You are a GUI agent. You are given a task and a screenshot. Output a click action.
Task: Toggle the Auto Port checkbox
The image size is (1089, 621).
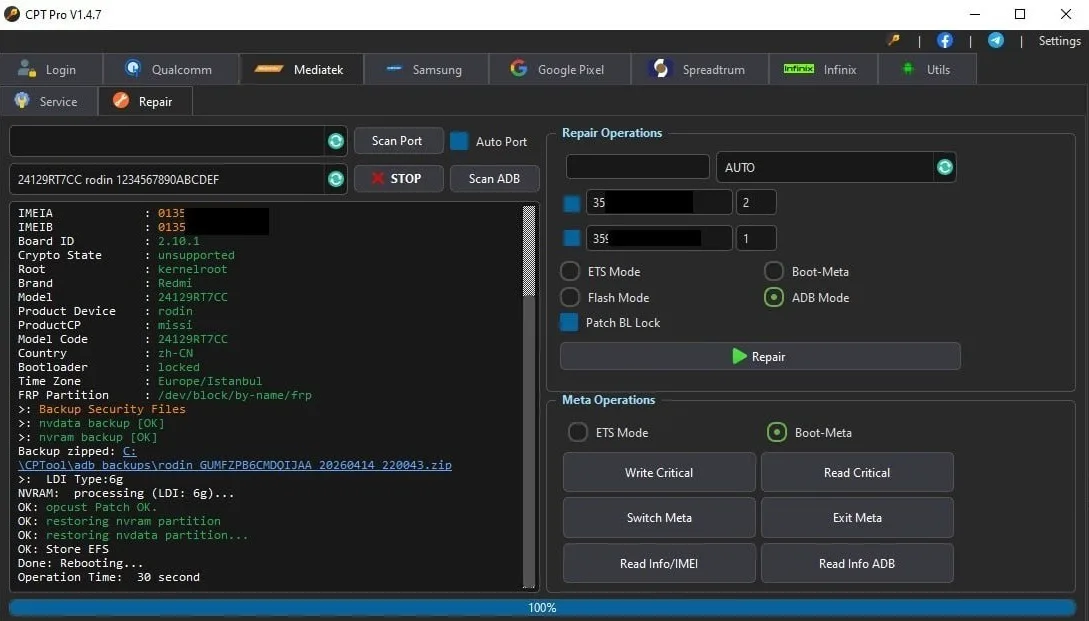pyautogui.click(x=459, y=141)
